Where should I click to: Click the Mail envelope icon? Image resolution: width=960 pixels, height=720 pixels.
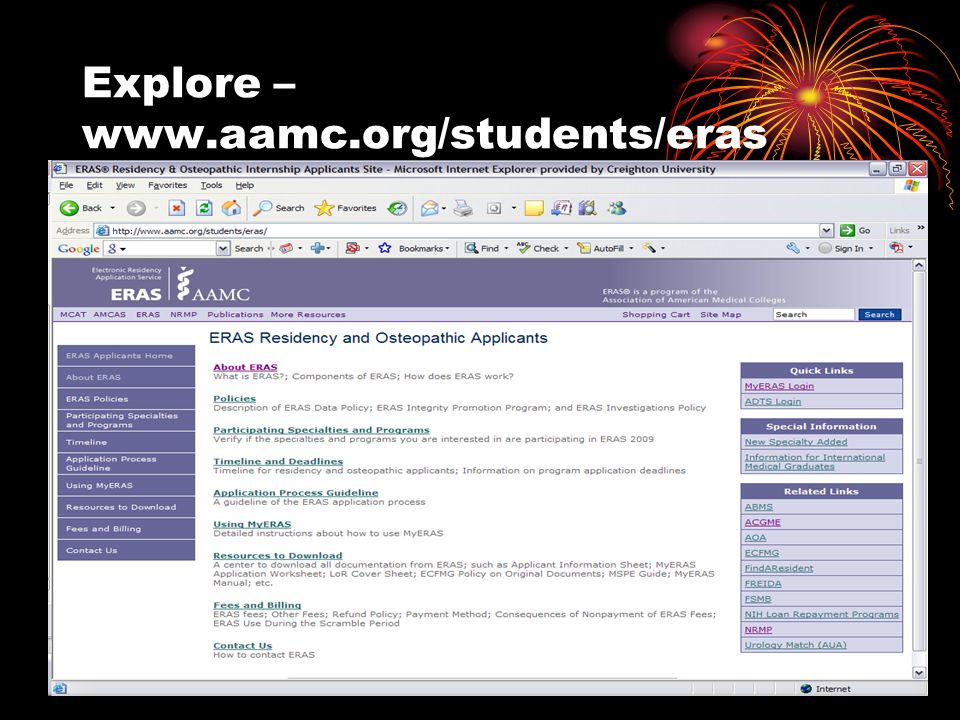pos(429,209)
